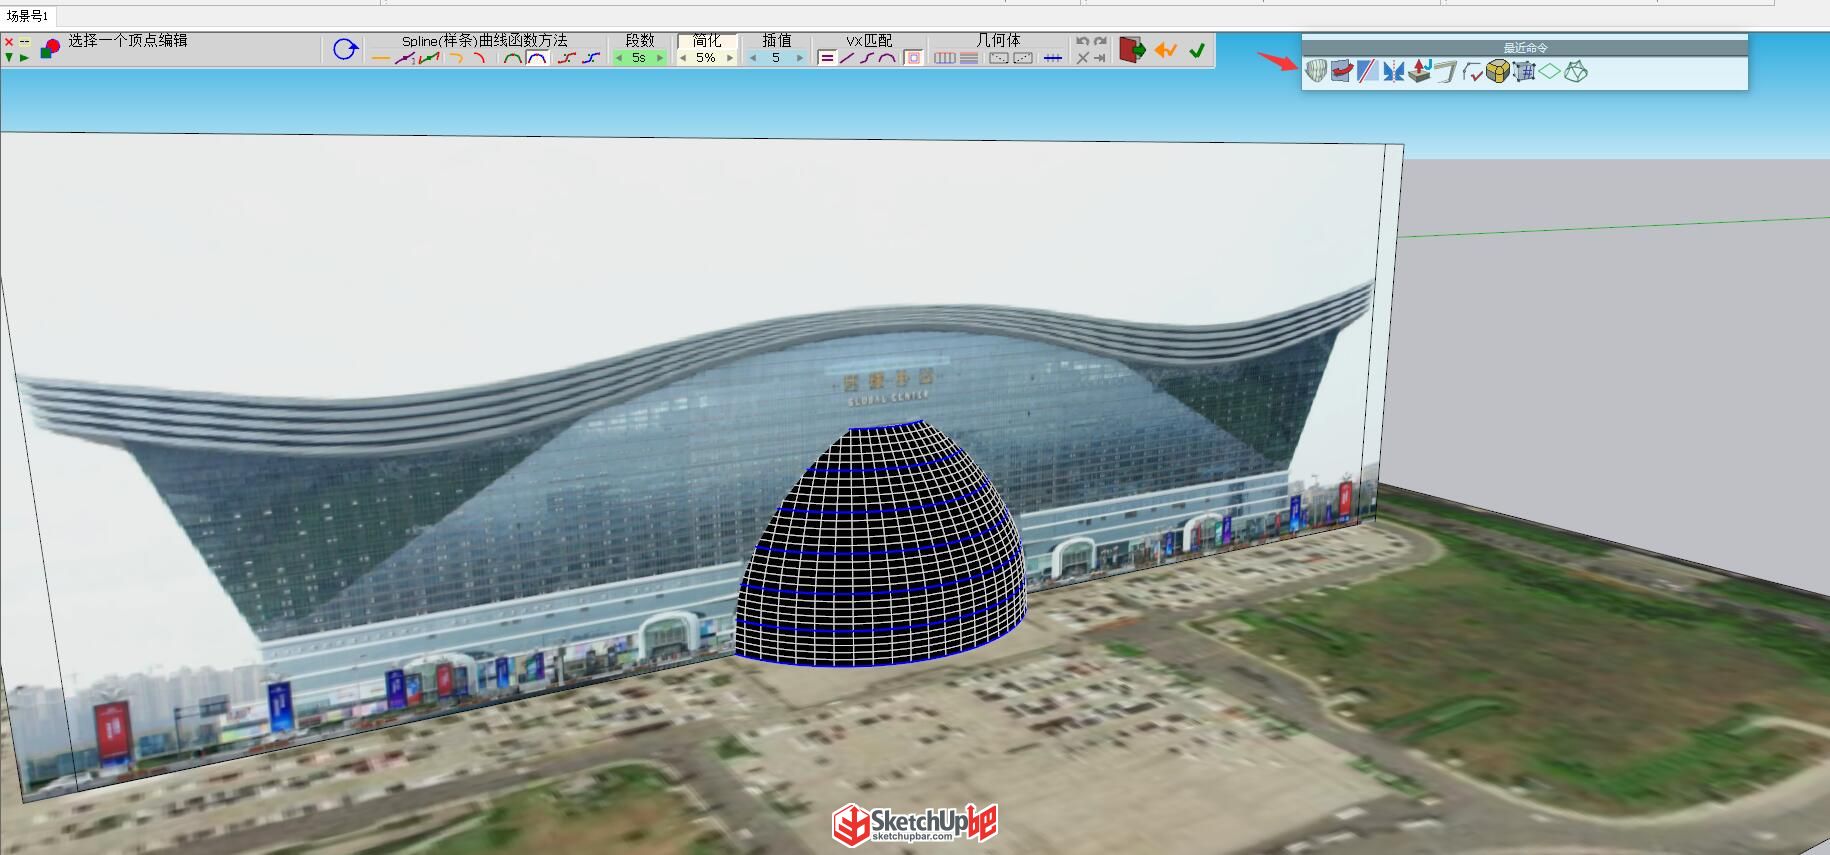Increase interpolation value with right arrow
Viewport: 1830px width, 855px height.
(800, 58)
